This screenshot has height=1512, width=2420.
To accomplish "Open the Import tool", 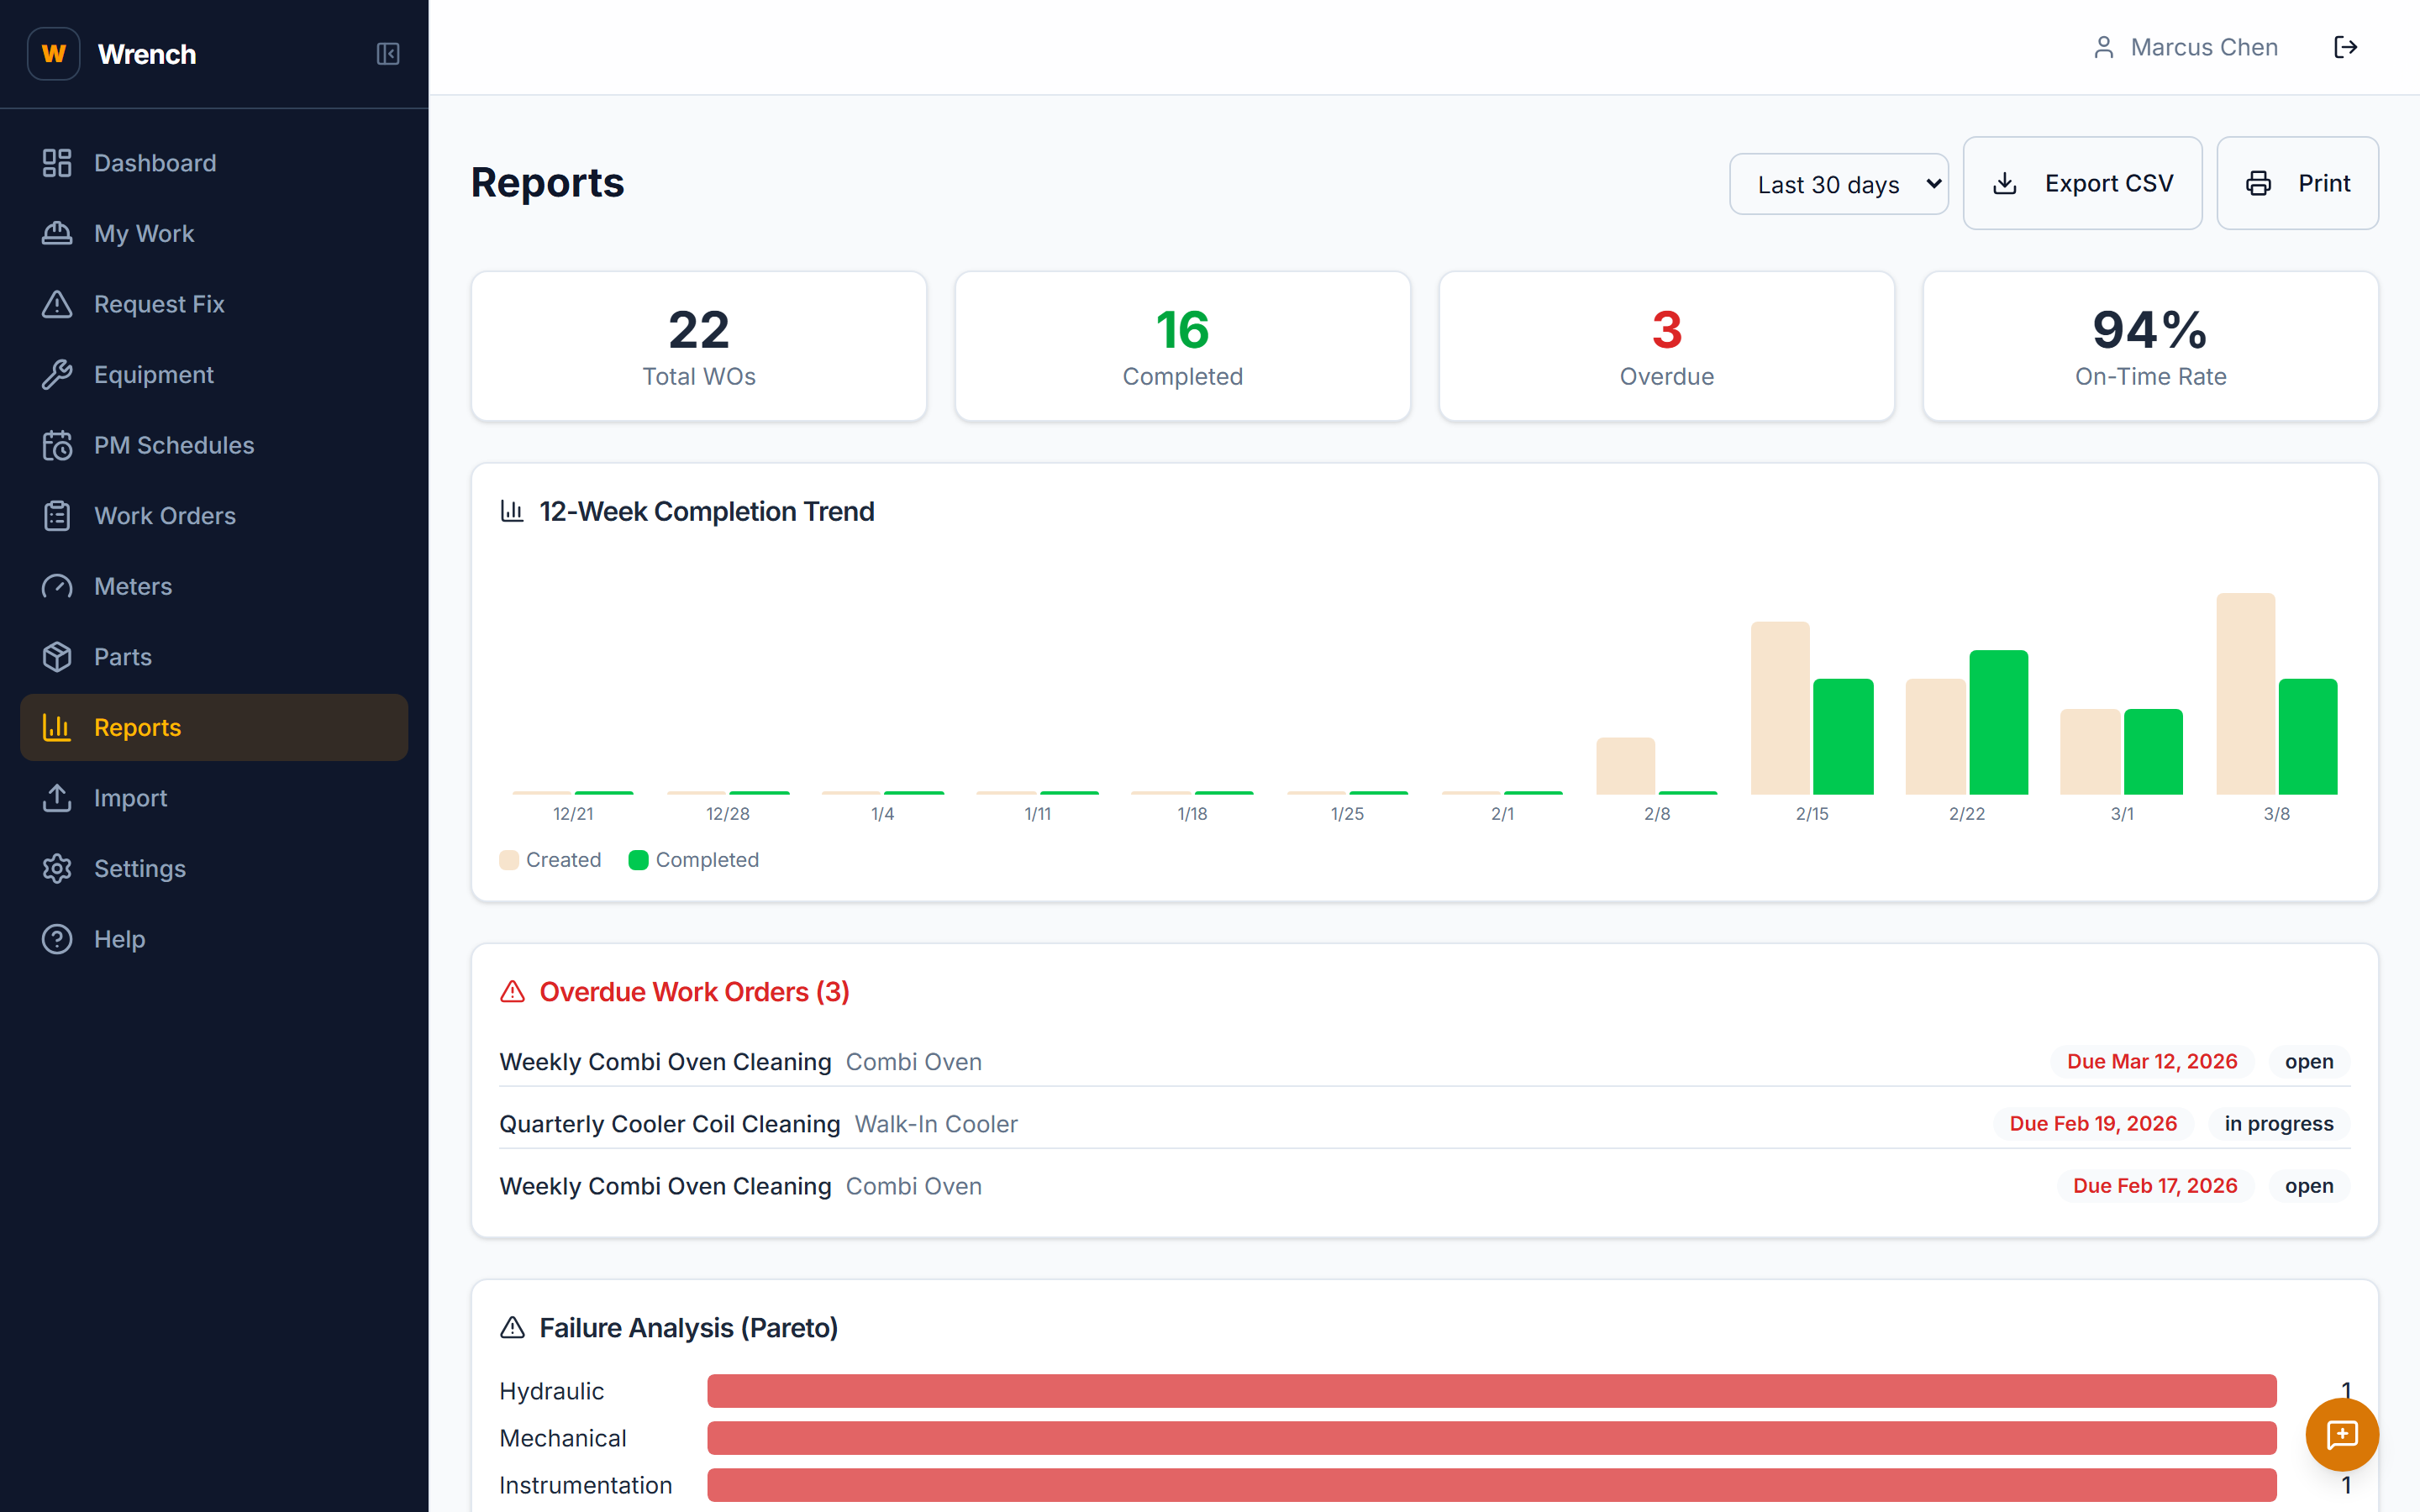I will 130,797.
